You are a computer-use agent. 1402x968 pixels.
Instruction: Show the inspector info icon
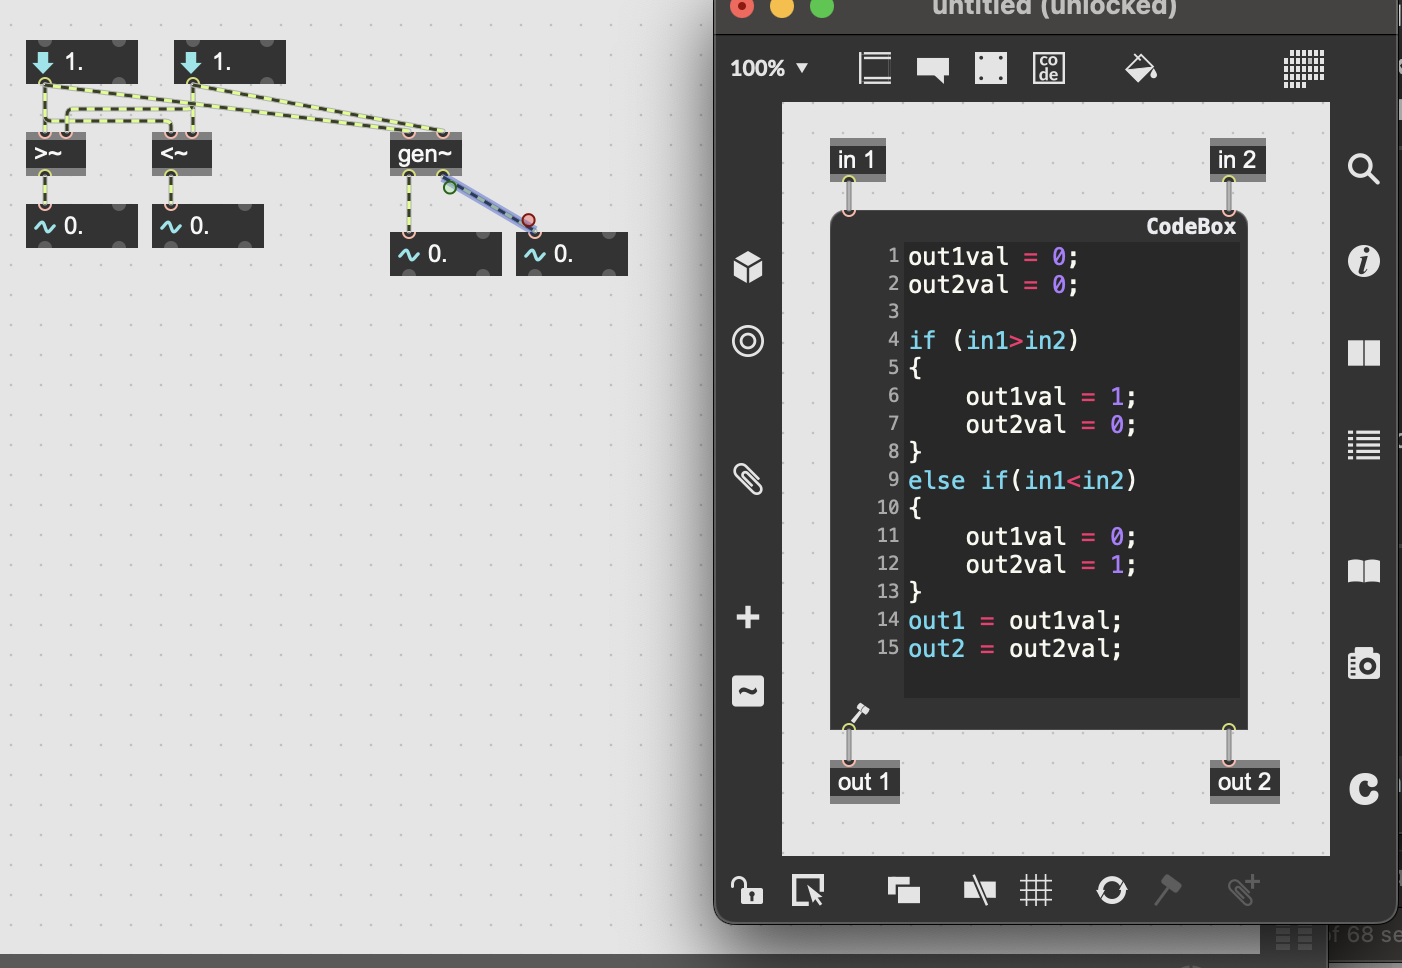pos(1363,261)
